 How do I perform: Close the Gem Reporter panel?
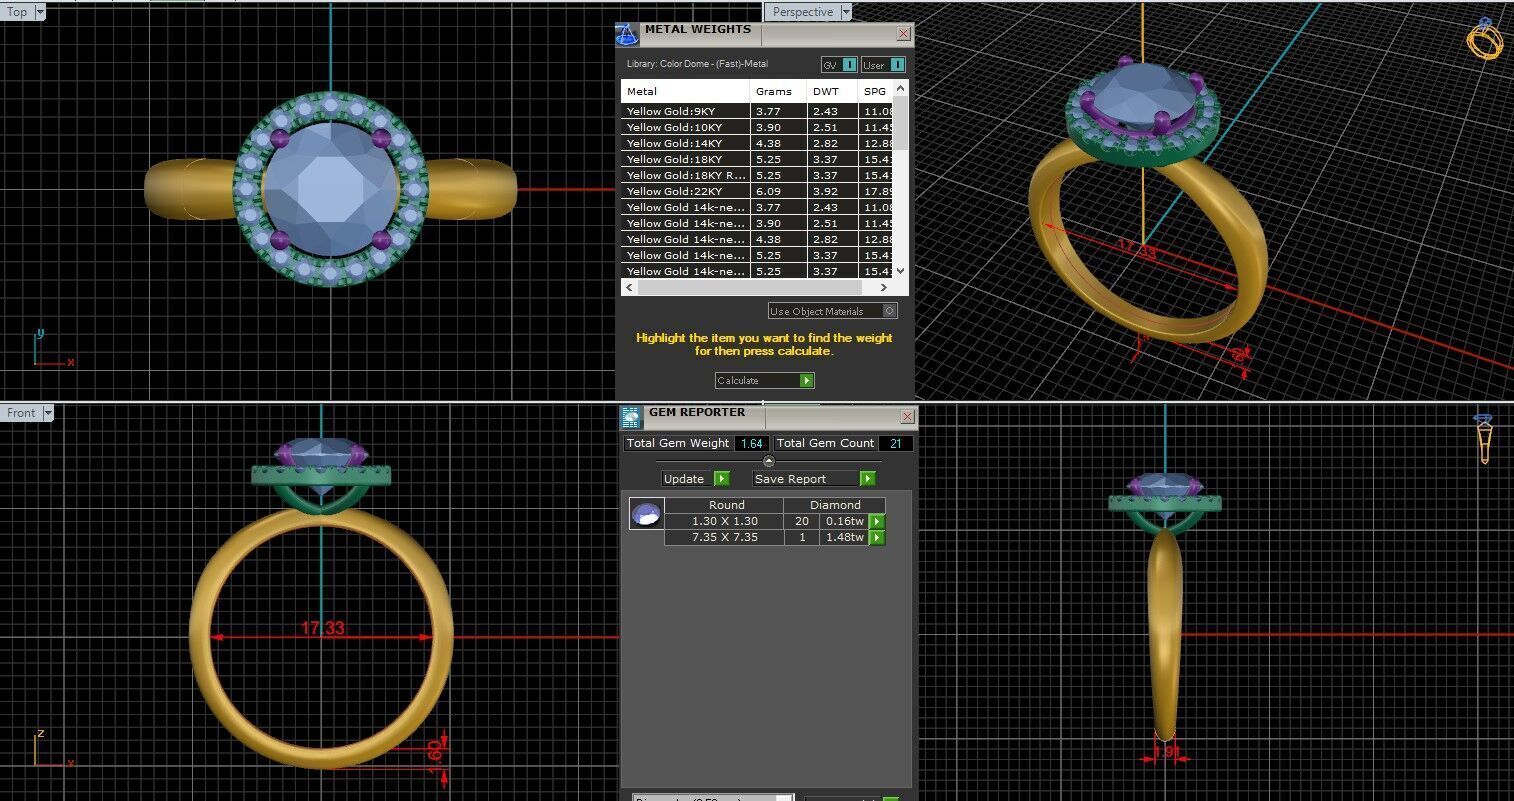[907, 416]
